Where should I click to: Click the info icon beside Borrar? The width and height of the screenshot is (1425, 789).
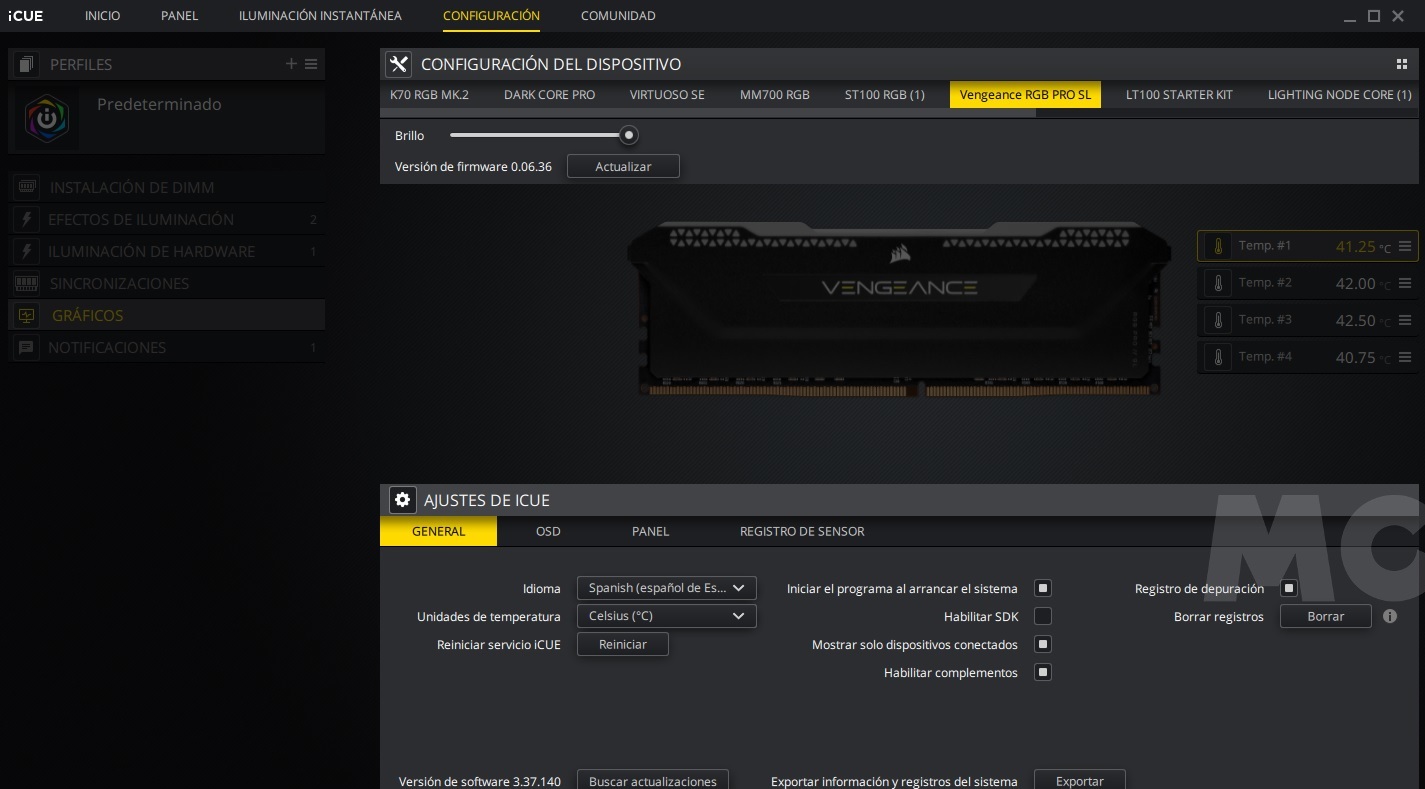coord(1389,616)
